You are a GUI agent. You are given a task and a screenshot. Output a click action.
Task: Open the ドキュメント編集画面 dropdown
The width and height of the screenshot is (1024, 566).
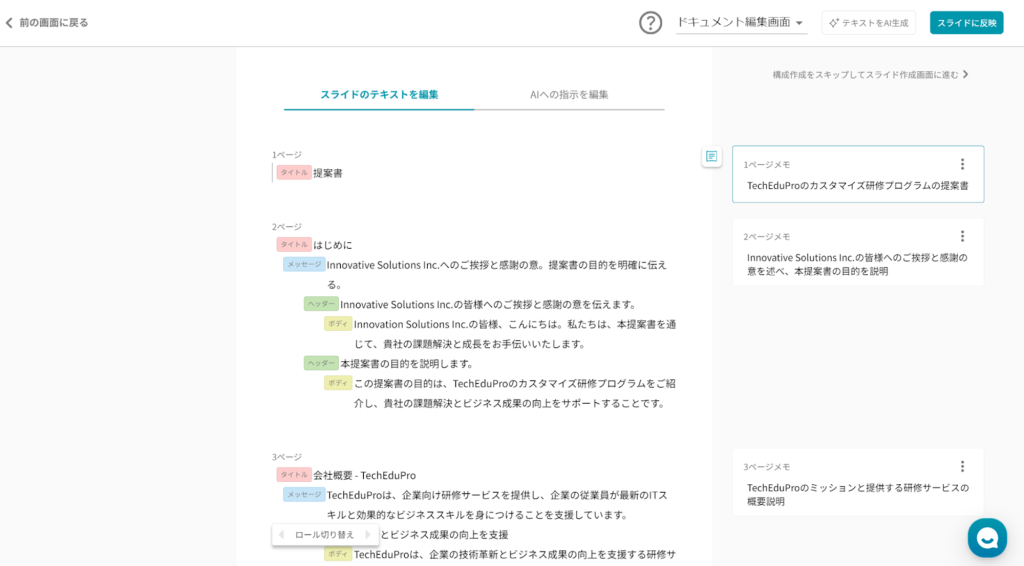point(740,22)
